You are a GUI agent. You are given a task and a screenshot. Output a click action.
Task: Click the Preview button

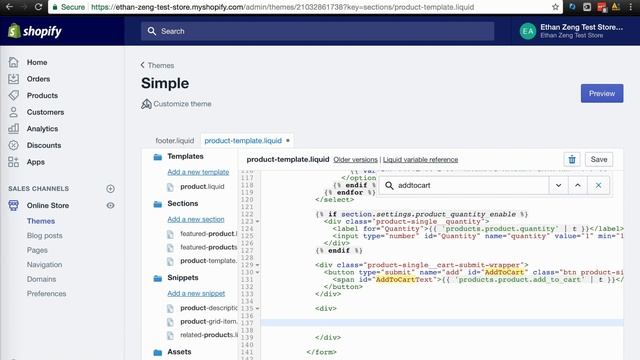click(602, 93)
